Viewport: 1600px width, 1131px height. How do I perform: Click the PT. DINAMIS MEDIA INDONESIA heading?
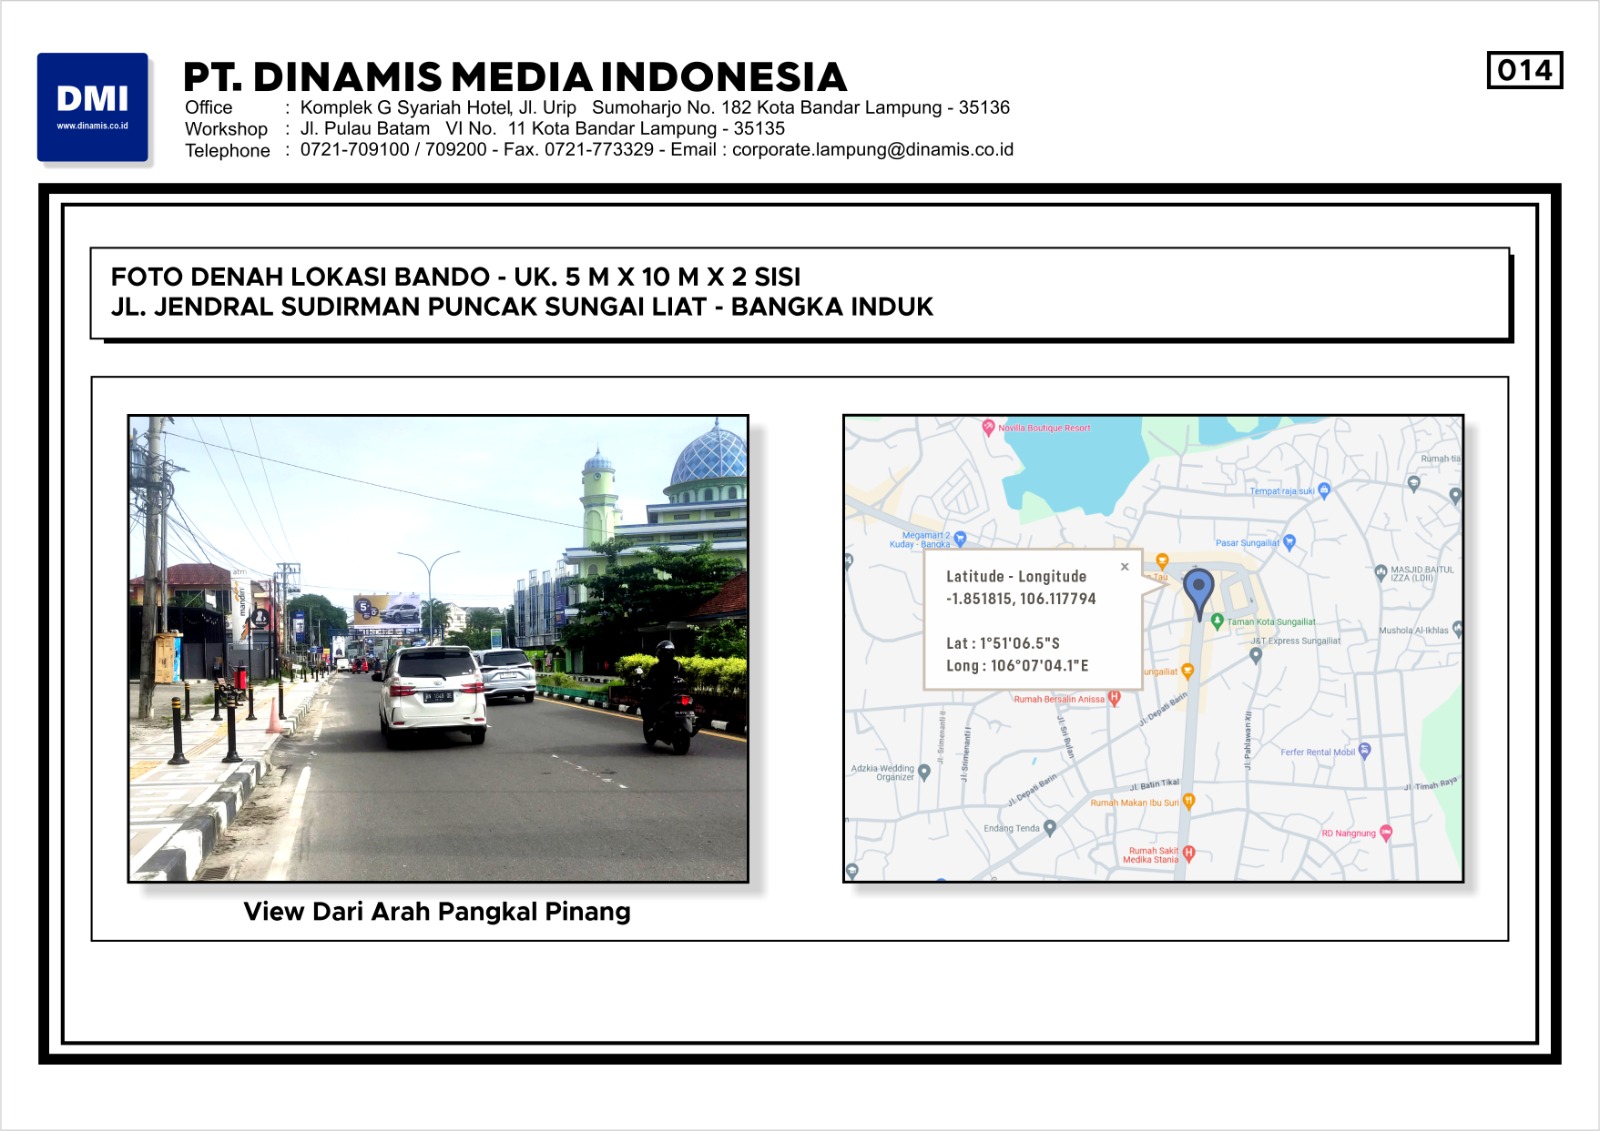[x=515, y=77]
